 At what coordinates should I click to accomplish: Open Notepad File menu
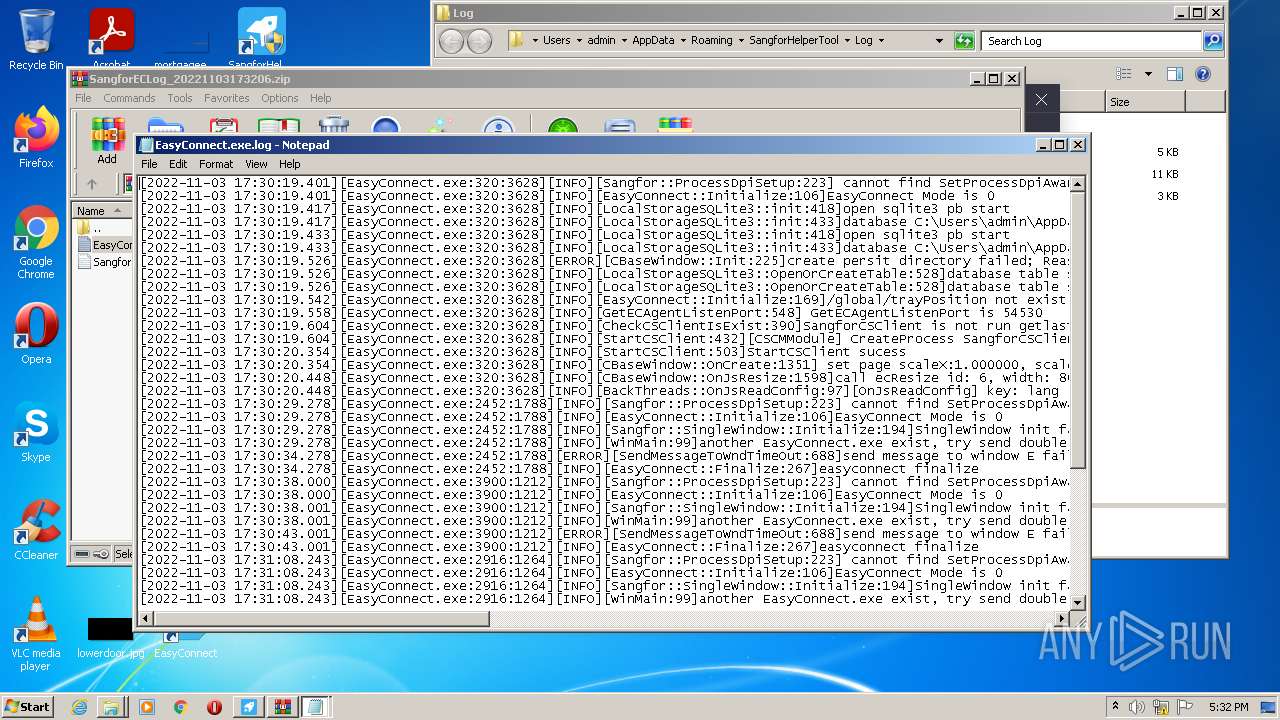point(149,164)
